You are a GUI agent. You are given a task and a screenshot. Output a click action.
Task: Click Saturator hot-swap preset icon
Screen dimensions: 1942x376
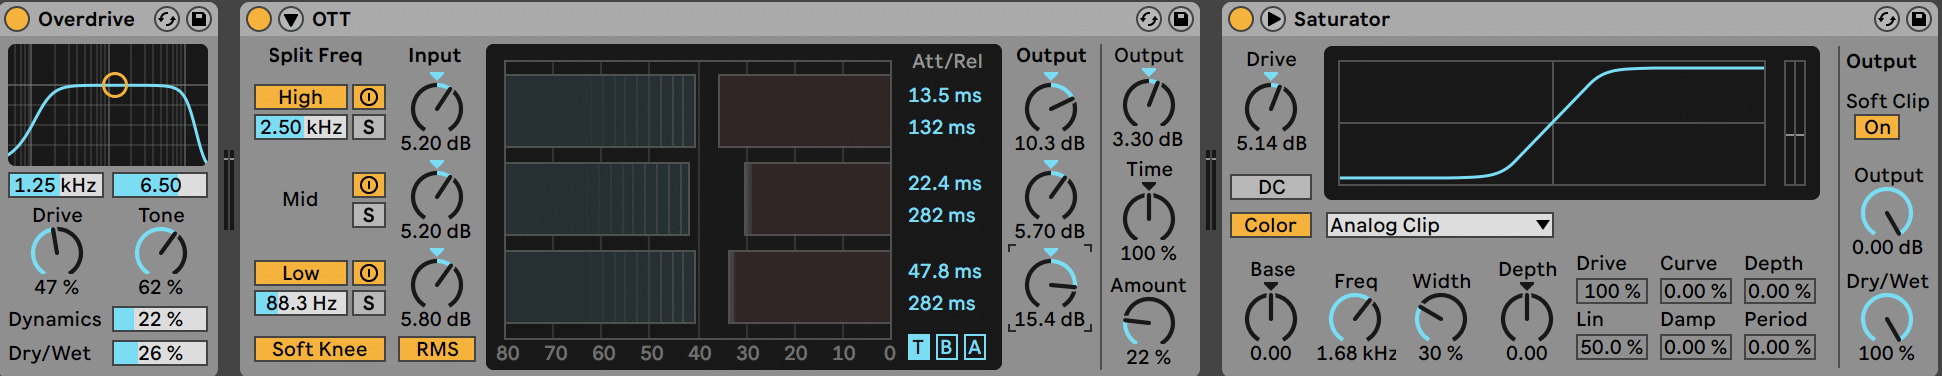click(x=1887, y=19)
